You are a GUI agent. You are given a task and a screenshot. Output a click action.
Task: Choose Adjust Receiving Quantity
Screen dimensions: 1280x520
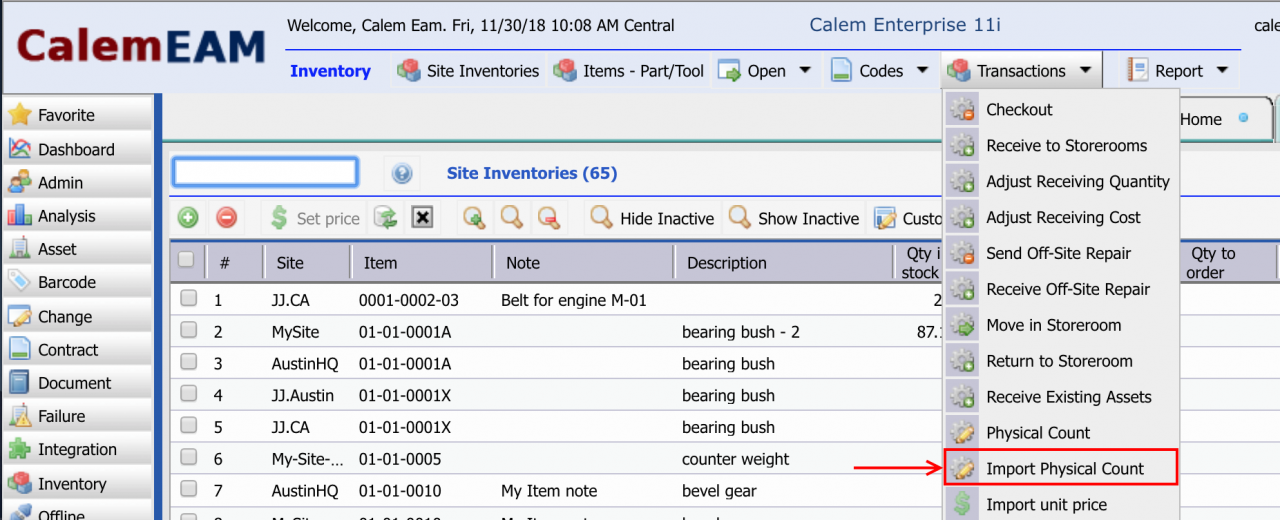tap(1061, 182)
